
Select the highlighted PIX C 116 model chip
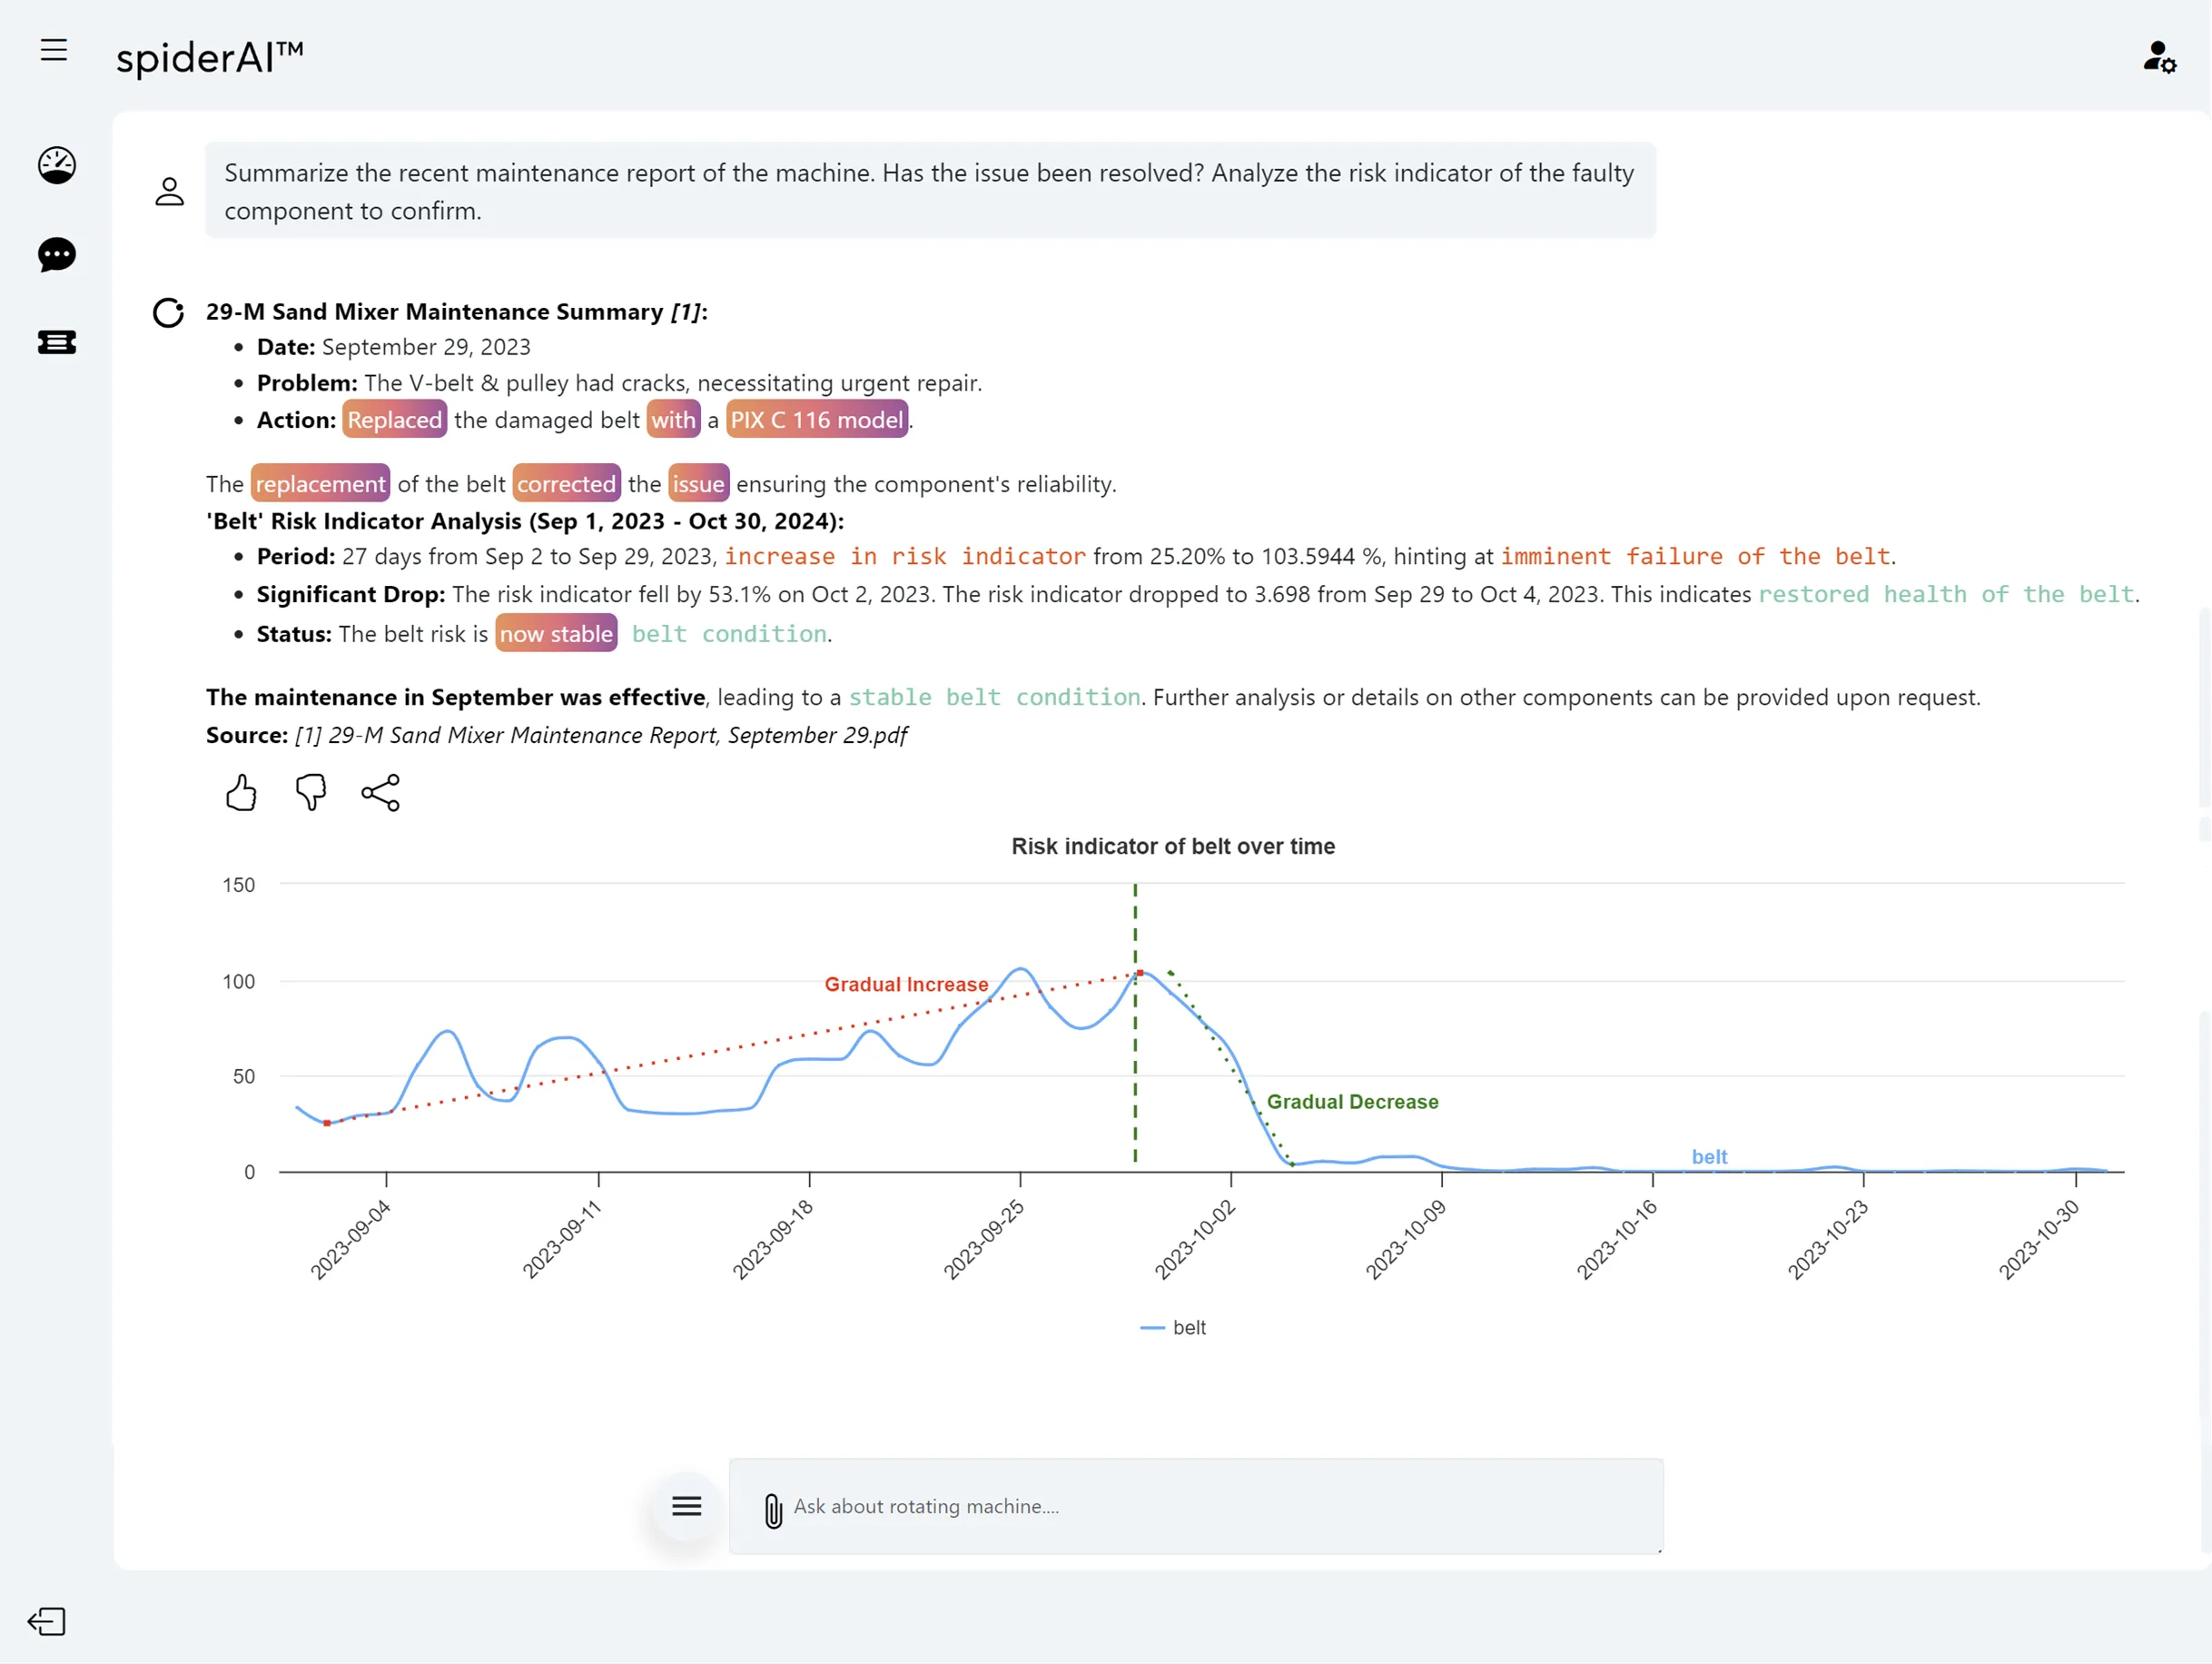tap(817, 420)
